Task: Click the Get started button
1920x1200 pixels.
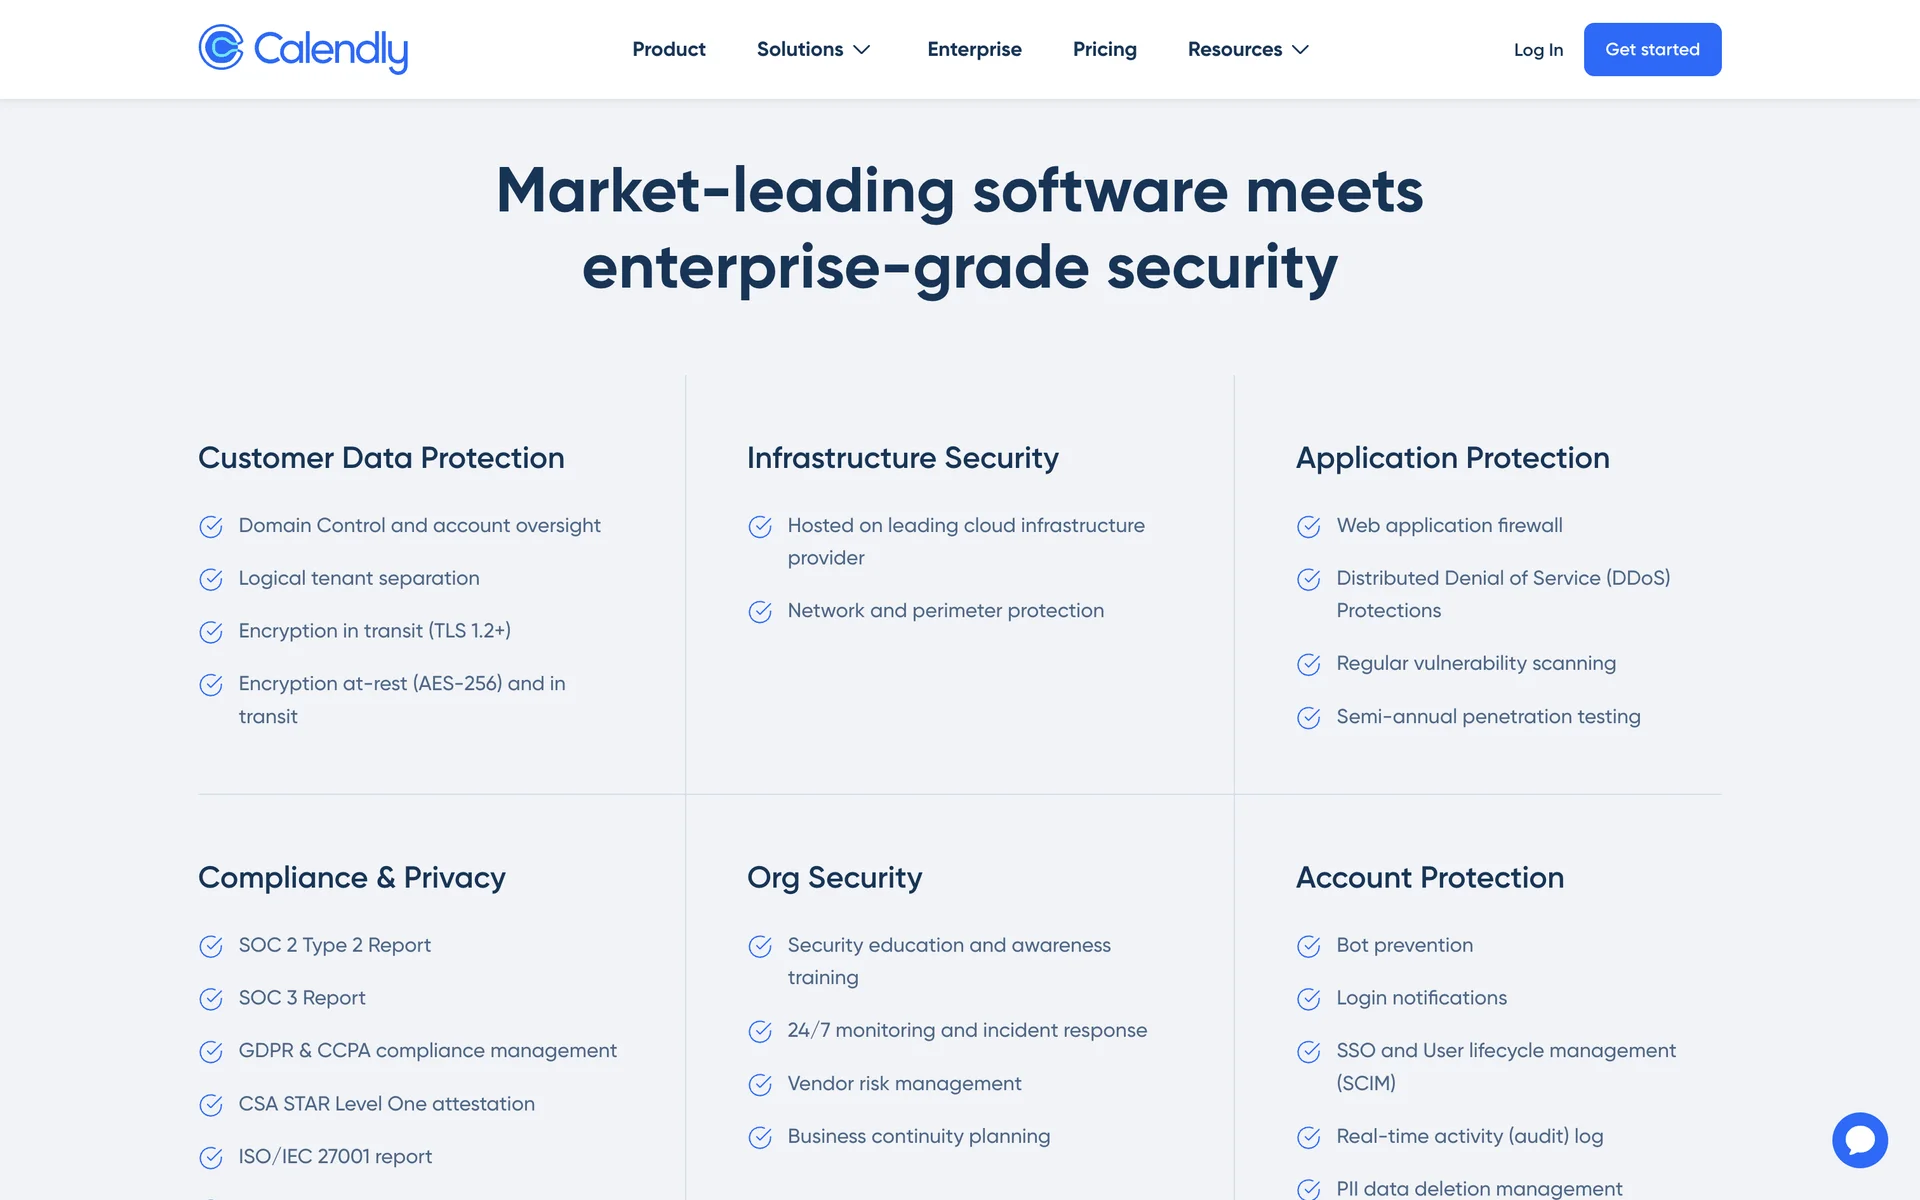Action: click(1652, 49)
